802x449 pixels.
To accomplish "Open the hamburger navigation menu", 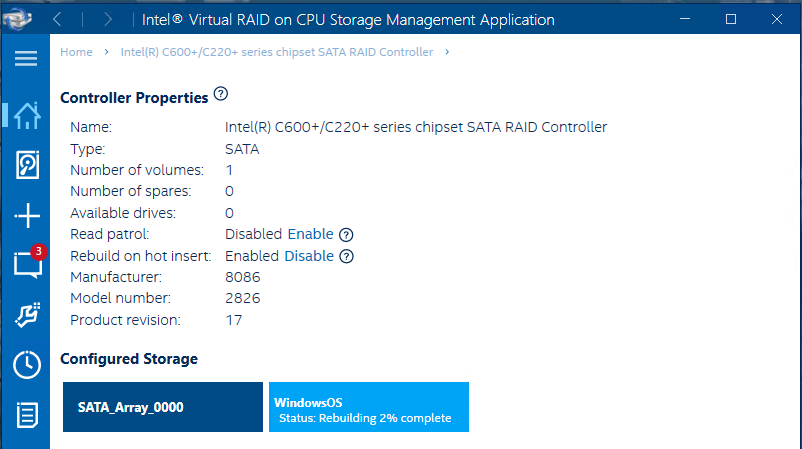I will pyautogui.click(x=26, y=58).
